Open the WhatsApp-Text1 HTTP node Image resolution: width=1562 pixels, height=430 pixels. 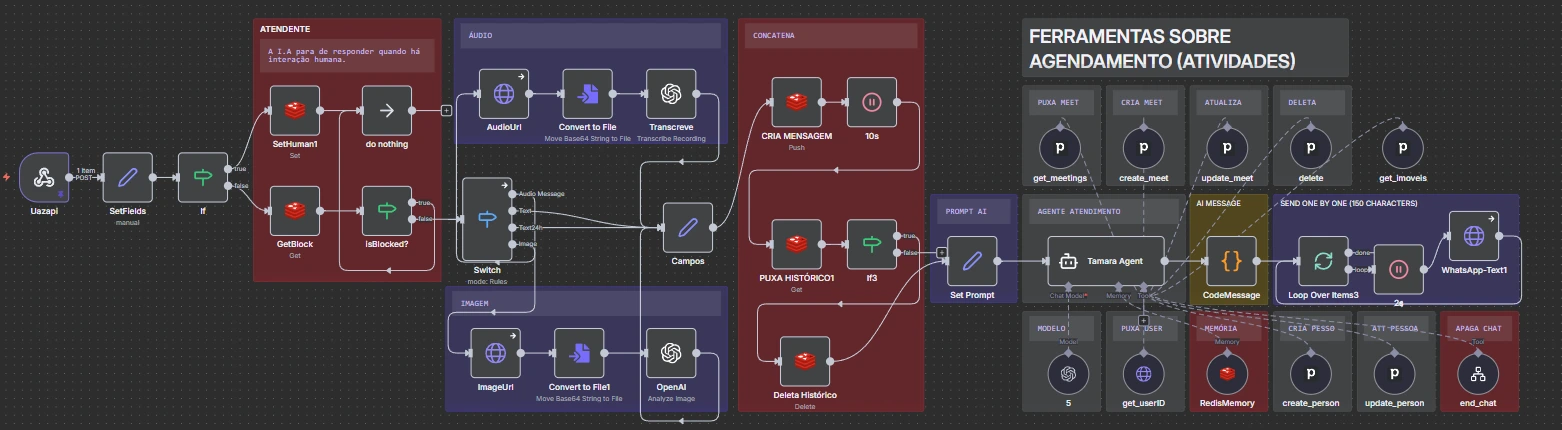click(x=1474, y=236)
